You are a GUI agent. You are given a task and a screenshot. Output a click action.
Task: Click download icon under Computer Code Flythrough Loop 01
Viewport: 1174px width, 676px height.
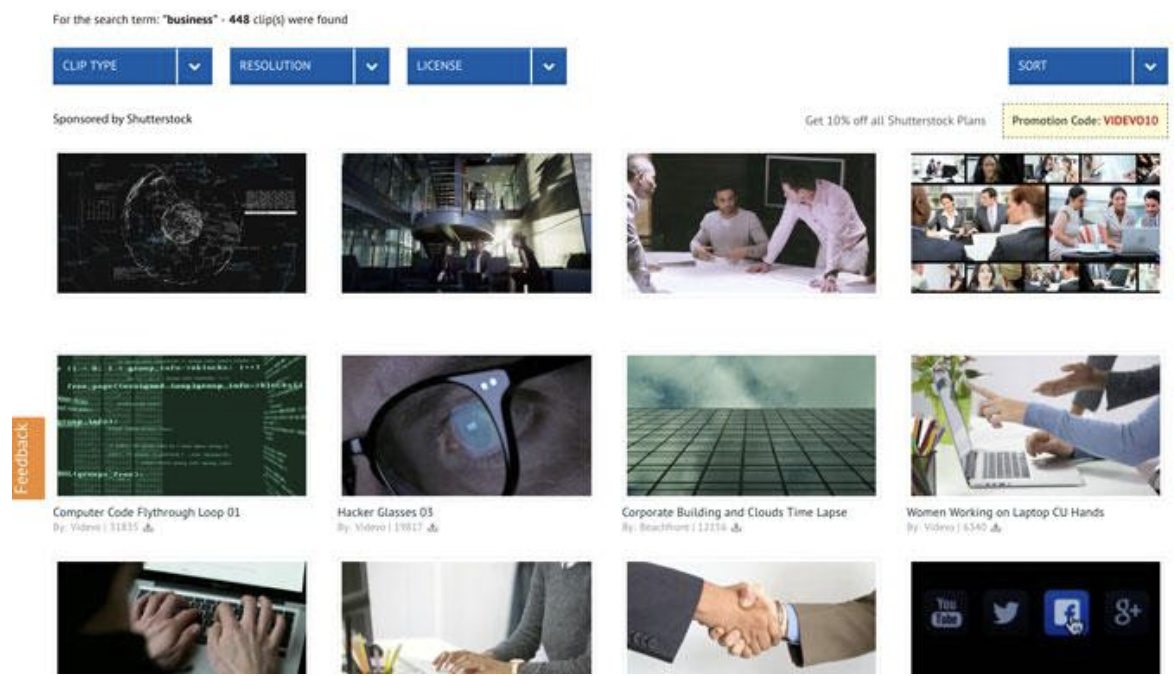148,528
